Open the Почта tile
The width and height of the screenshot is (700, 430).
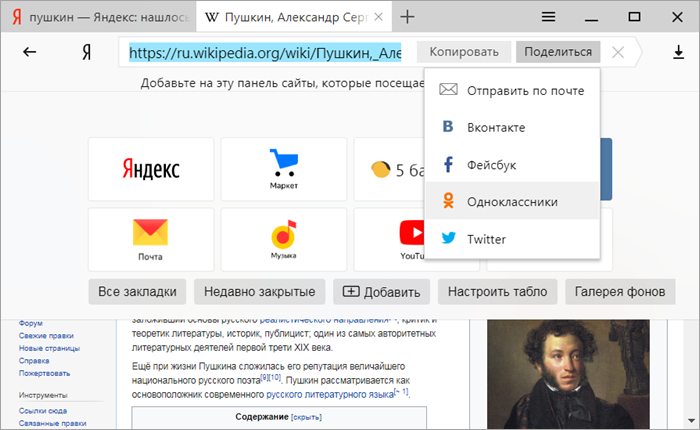[x=151, y=239]
